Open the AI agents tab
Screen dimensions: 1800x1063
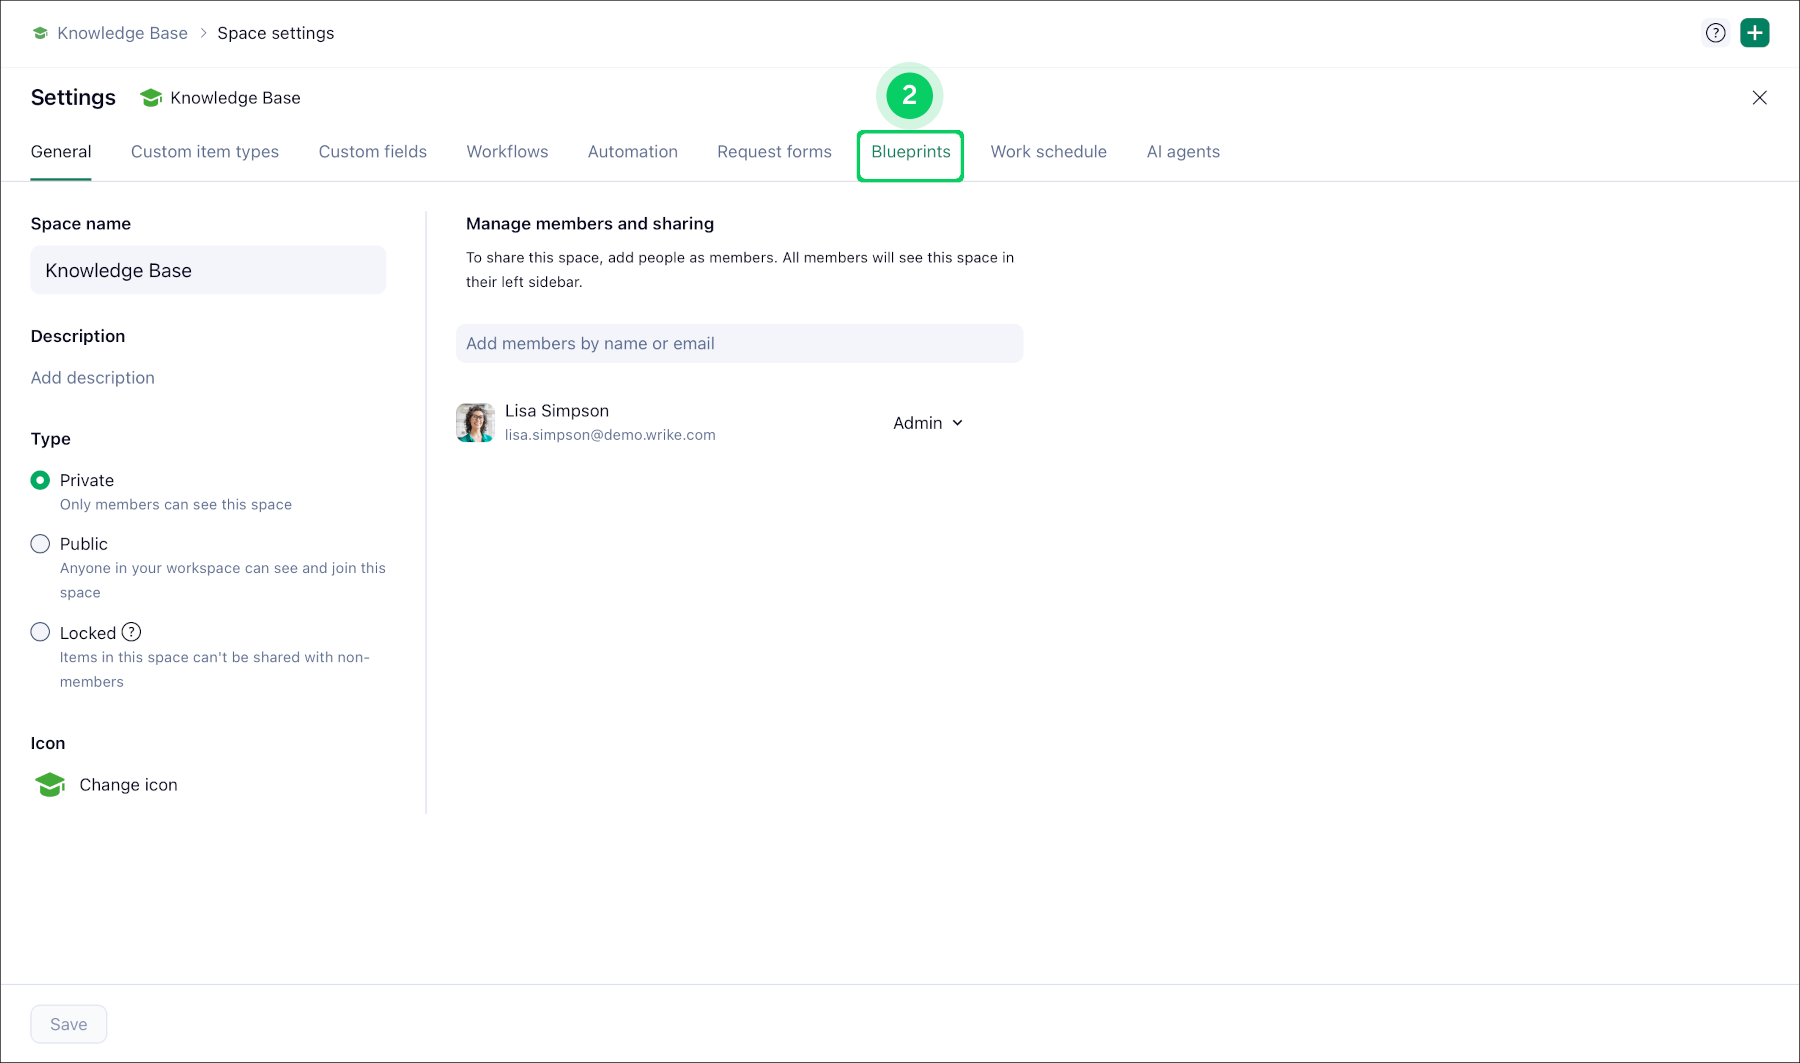click(x=1183, y=152)
